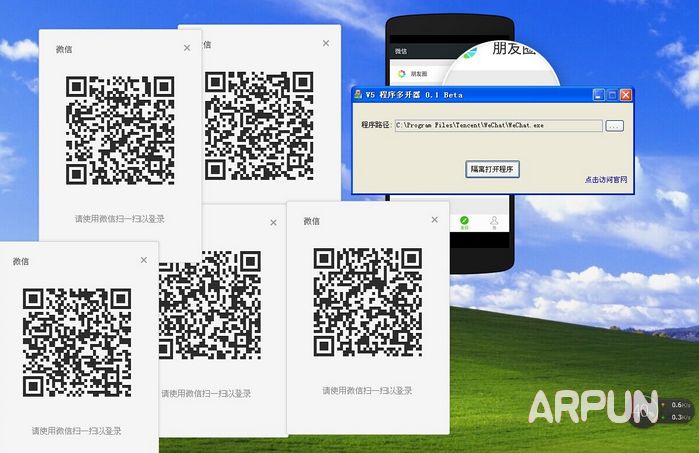Image resolution: width=699 pixels, height=453 pixels.
Task: Click the QR code in lower-right 微信 window
Action: pyautogui.click(x=368, y=302)
